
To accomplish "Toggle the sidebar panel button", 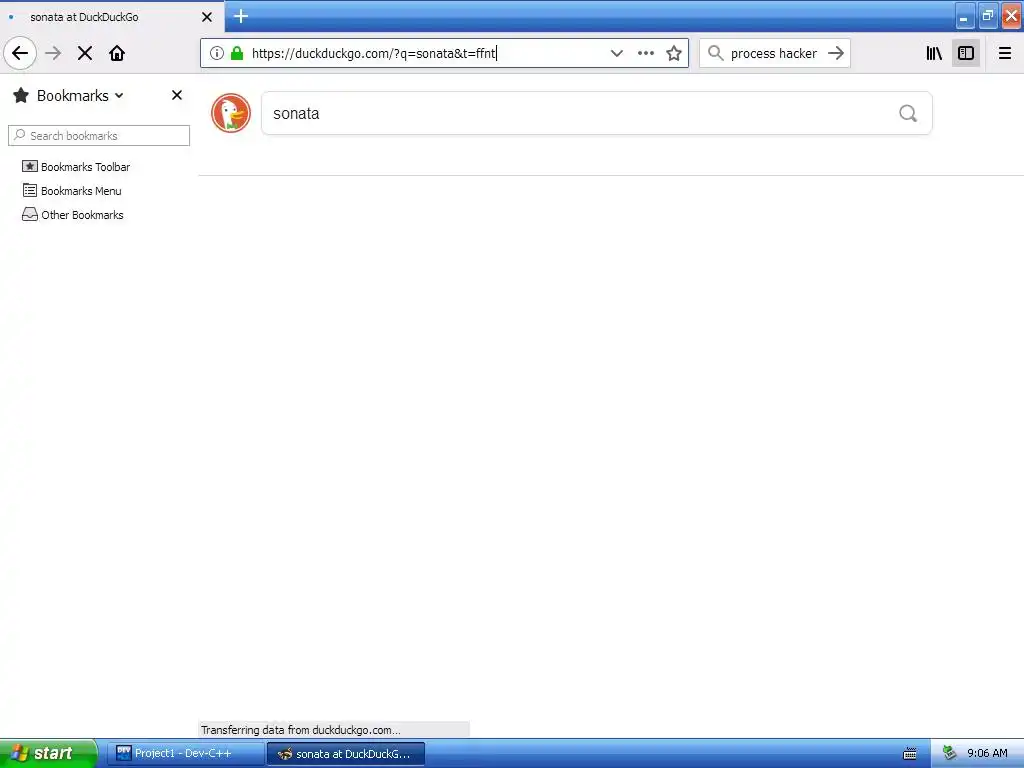I will [966, 53].
